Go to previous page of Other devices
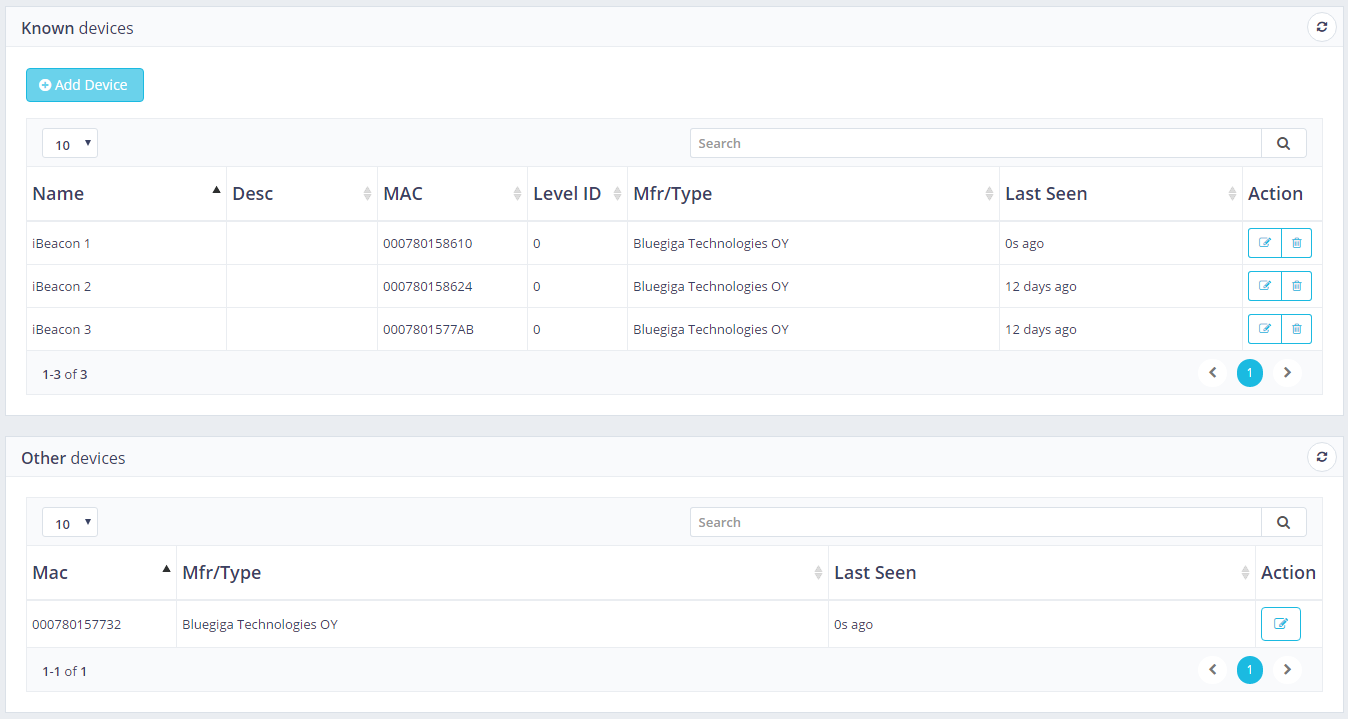 (x=1212, y=670)
